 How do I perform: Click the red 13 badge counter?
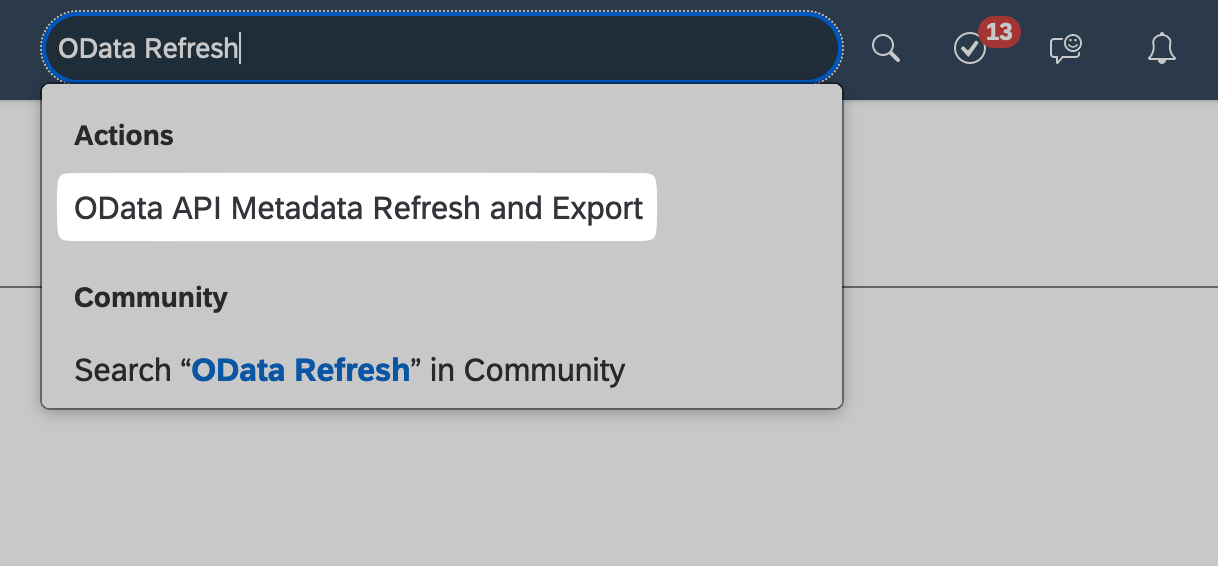tap(999, 32)
